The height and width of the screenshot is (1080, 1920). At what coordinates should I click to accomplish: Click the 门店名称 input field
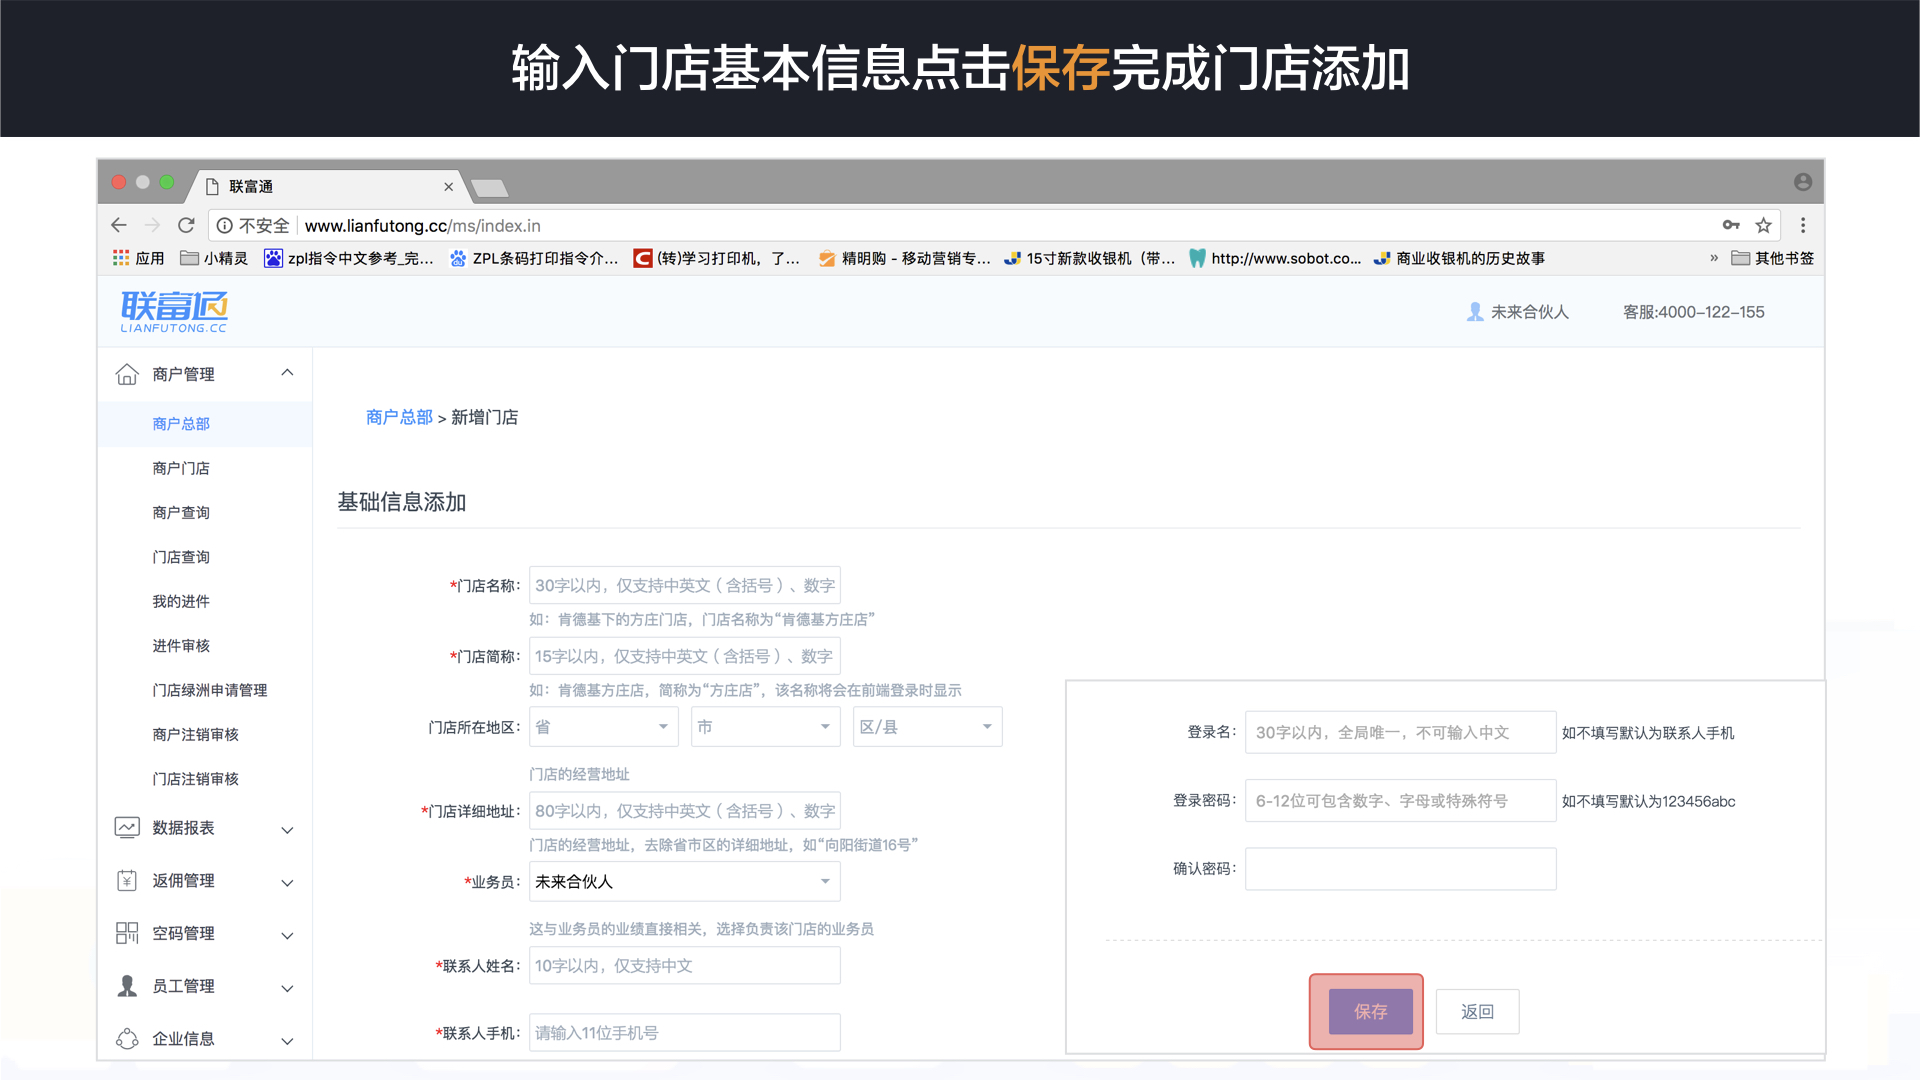point(685,585)
